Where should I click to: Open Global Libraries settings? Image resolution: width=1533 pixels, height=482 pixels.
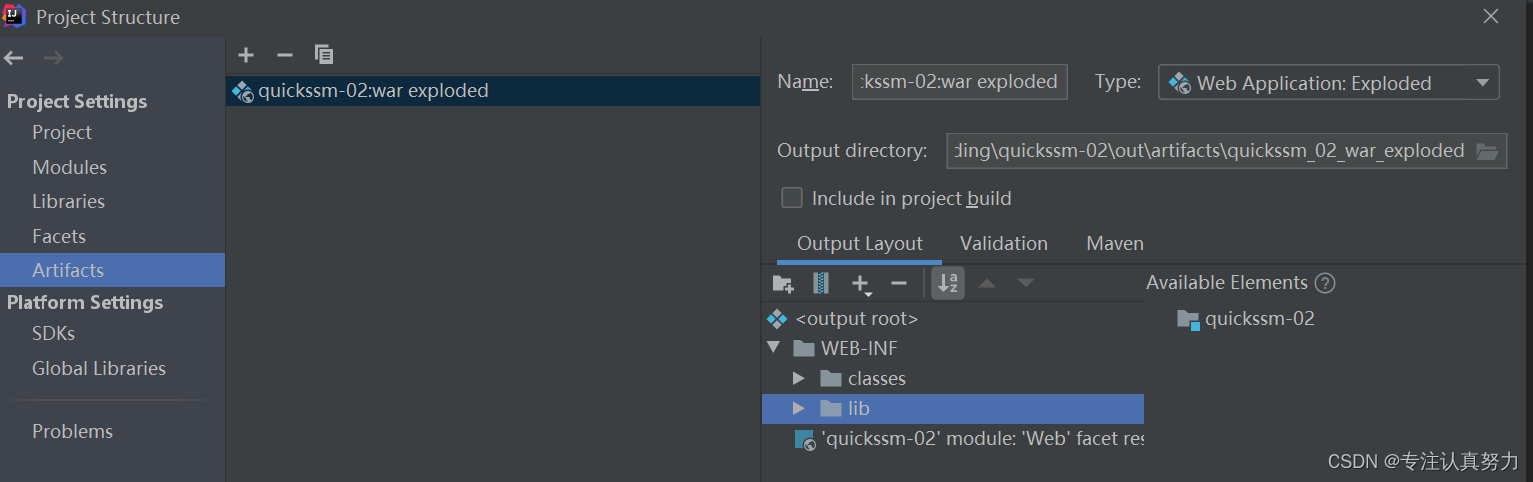pos(99,368)
